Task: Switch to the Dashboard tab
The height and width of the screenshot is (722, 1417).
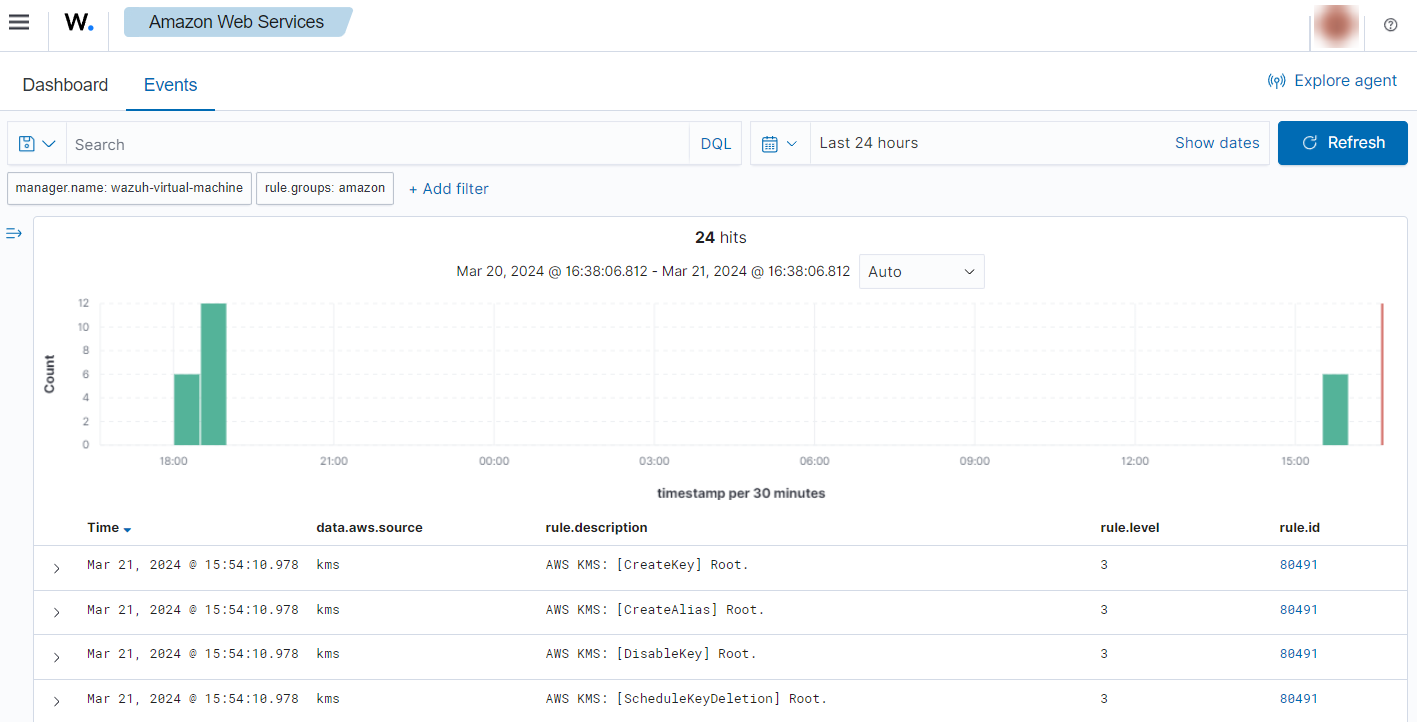Action: (65, 85)
